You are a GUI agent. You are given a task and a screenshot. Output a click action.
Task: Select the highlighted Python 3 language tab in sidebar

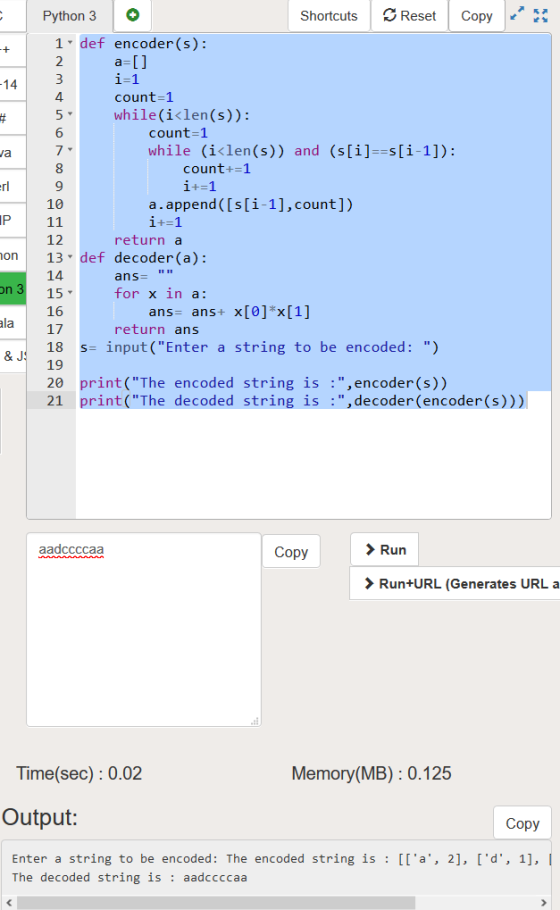[12, 289]
